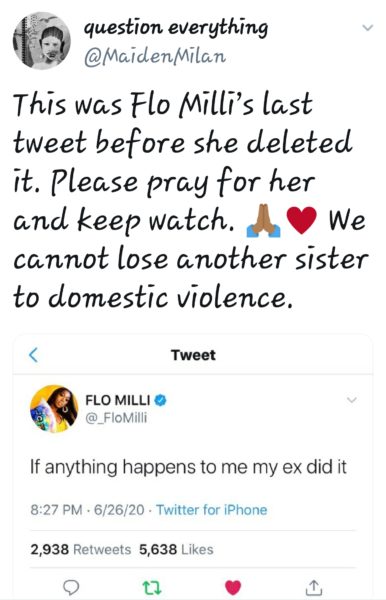
Task: Open the @MaidenMilan handle
Action: [155, 57]
